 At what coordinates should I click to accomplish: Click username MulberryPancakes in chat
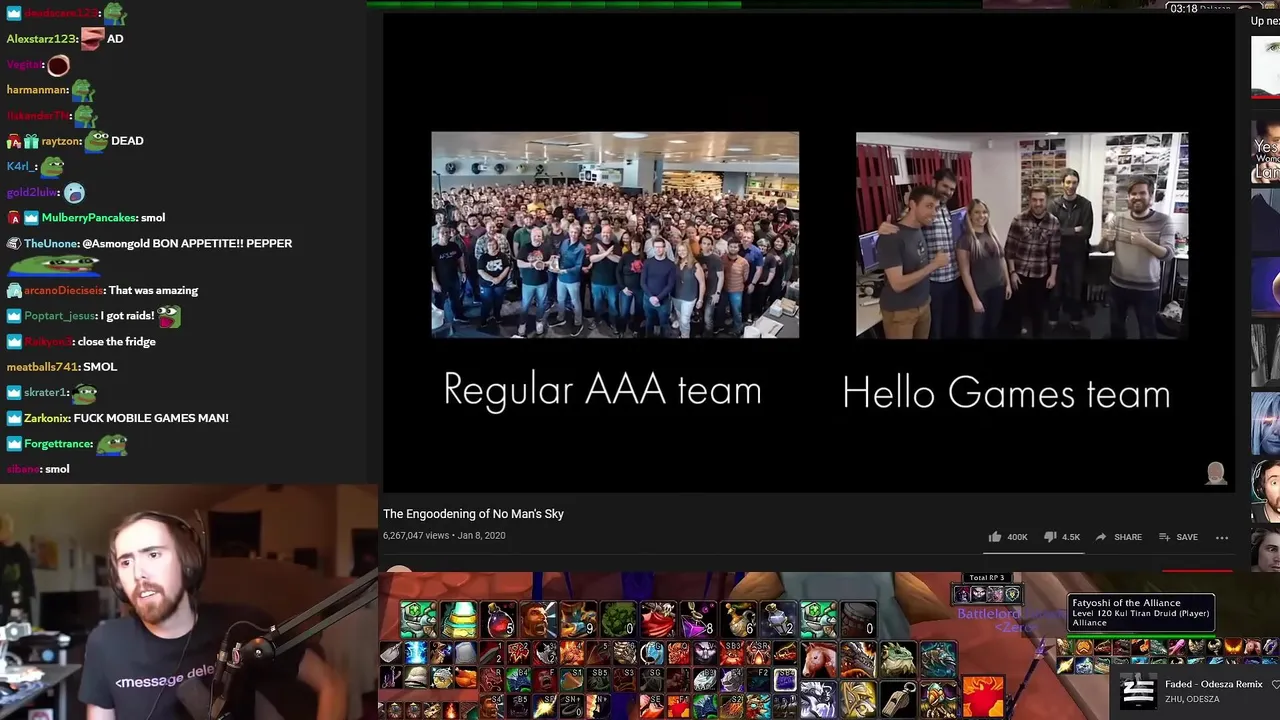point(89,218)
